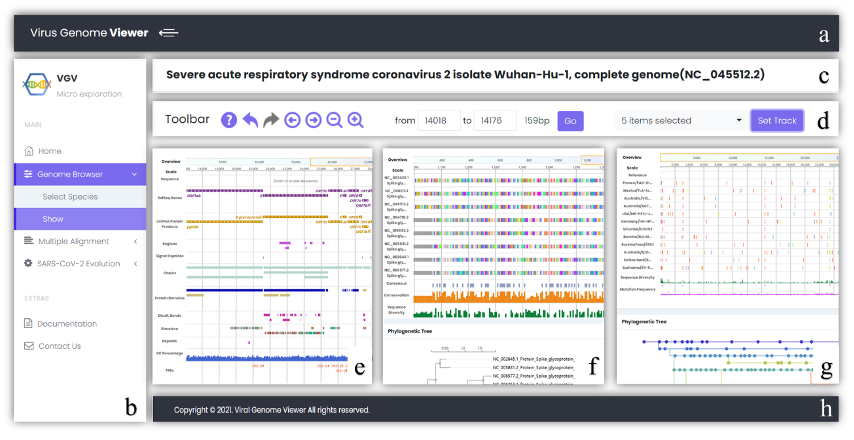Click the SARS-CoV-2 Evolution gear icon

point(28,263)
